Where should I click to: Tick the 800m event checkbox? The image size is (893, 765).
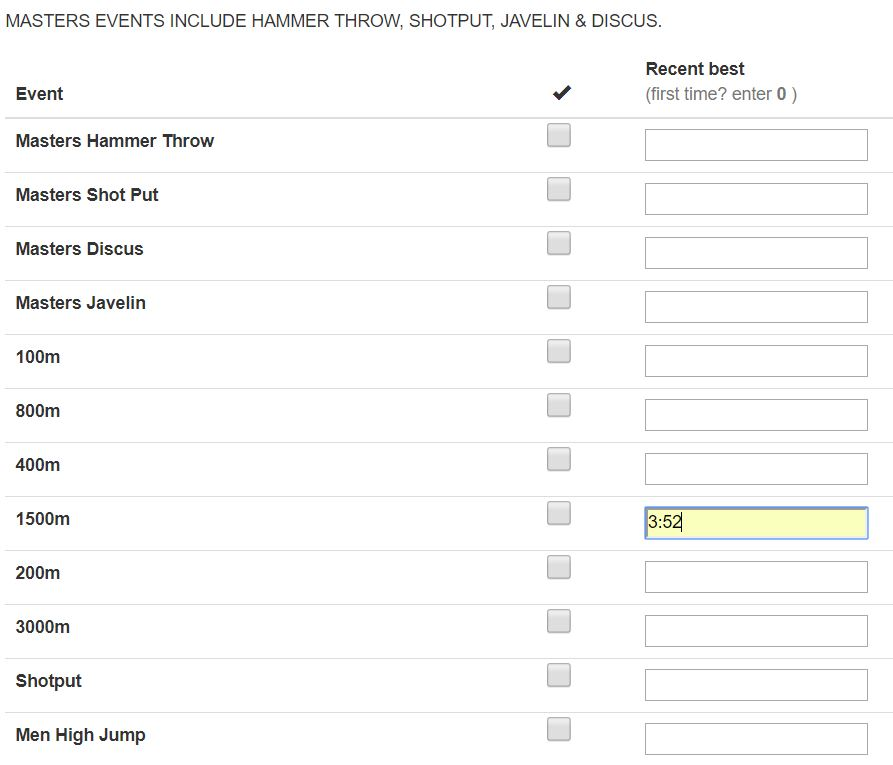pos(559,406)
